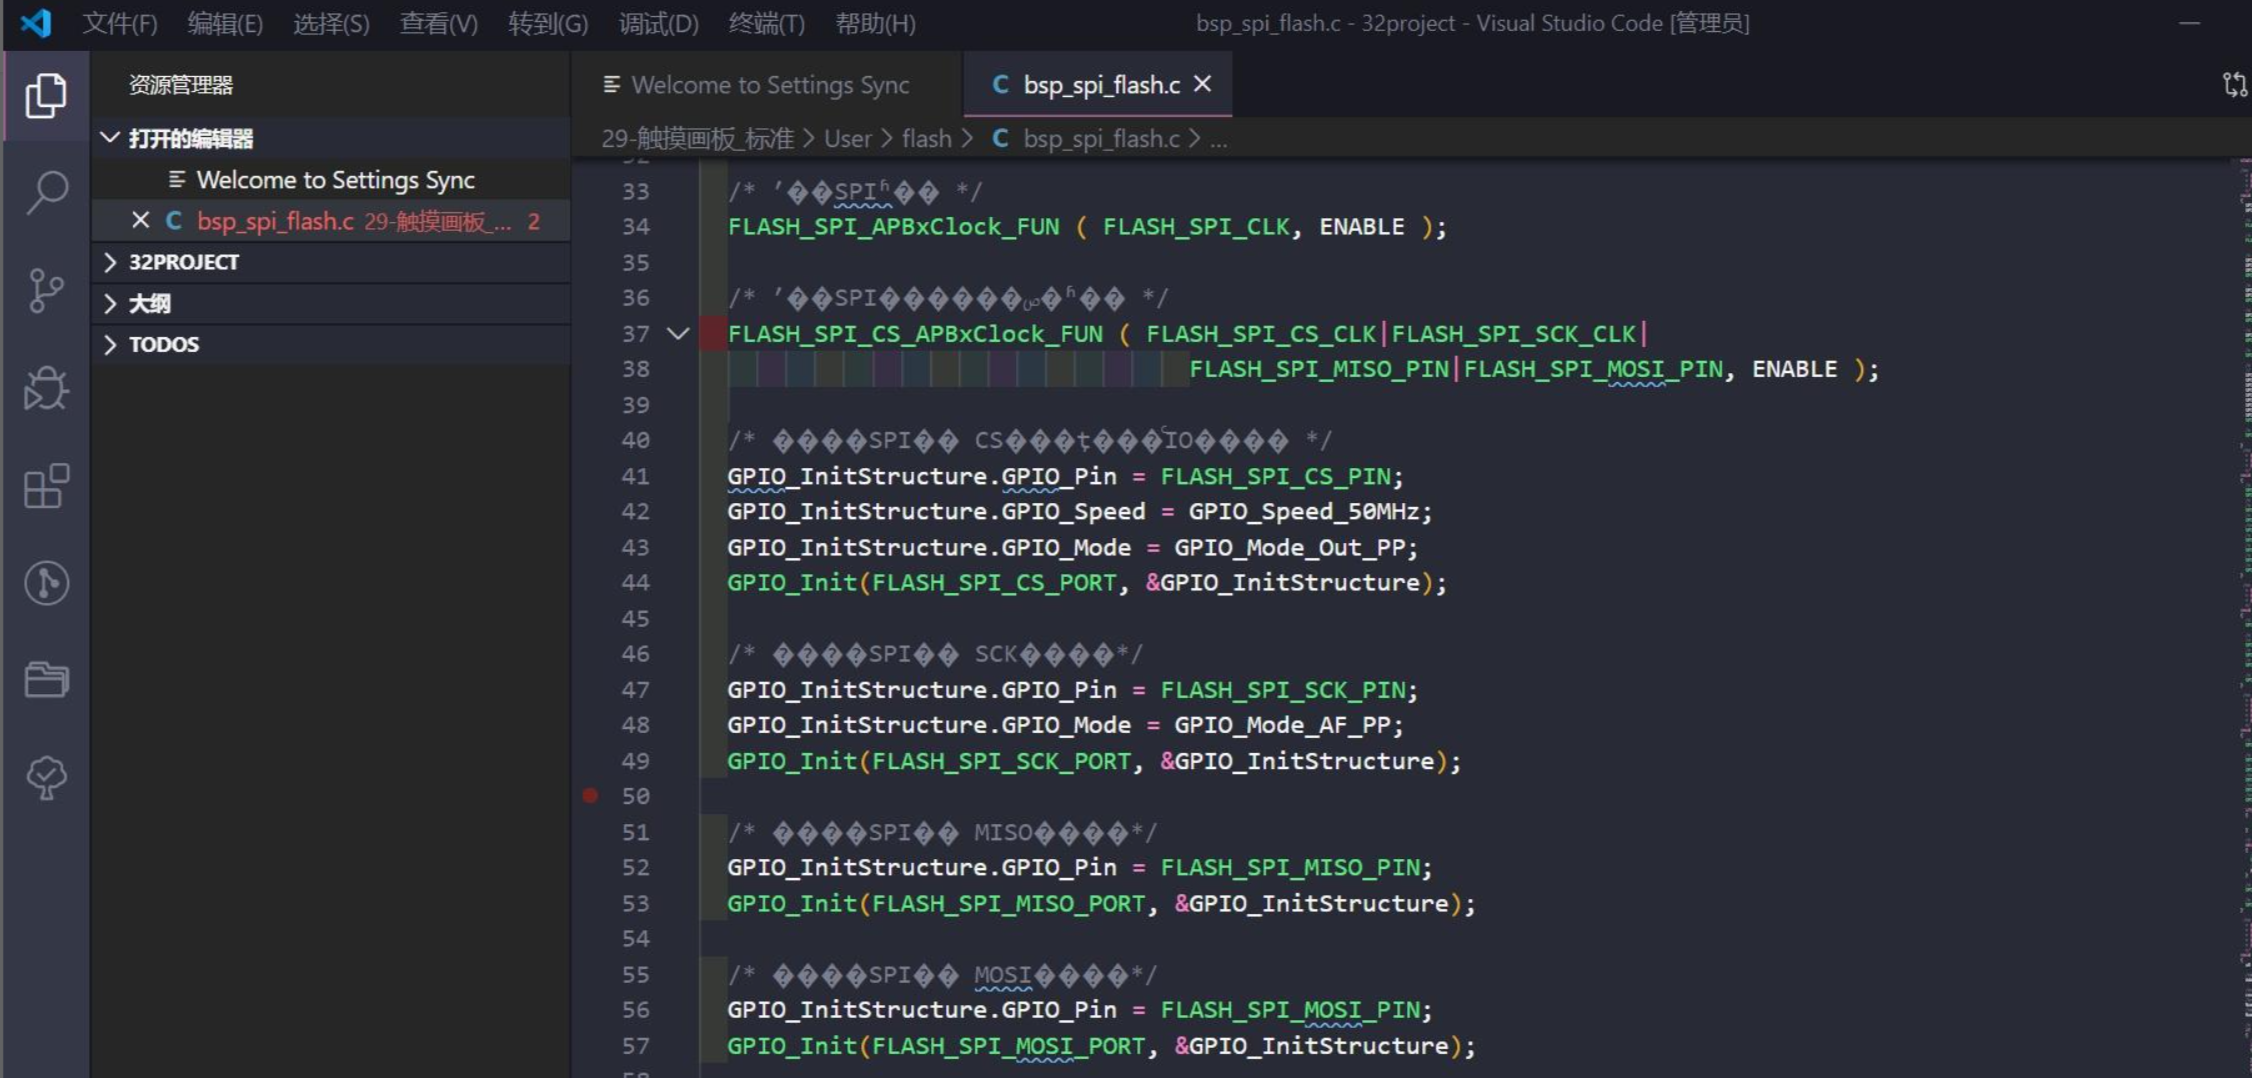Image resolution: width=2252 pixels, height=1078 pixels.
Task: Select Welcome to Settings Sync in open editors
Action: click(x=331, y=180)
